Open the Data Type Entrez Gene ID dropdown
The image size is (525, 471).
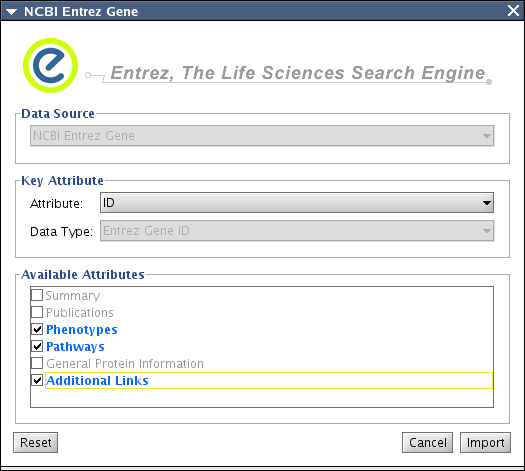297,231
